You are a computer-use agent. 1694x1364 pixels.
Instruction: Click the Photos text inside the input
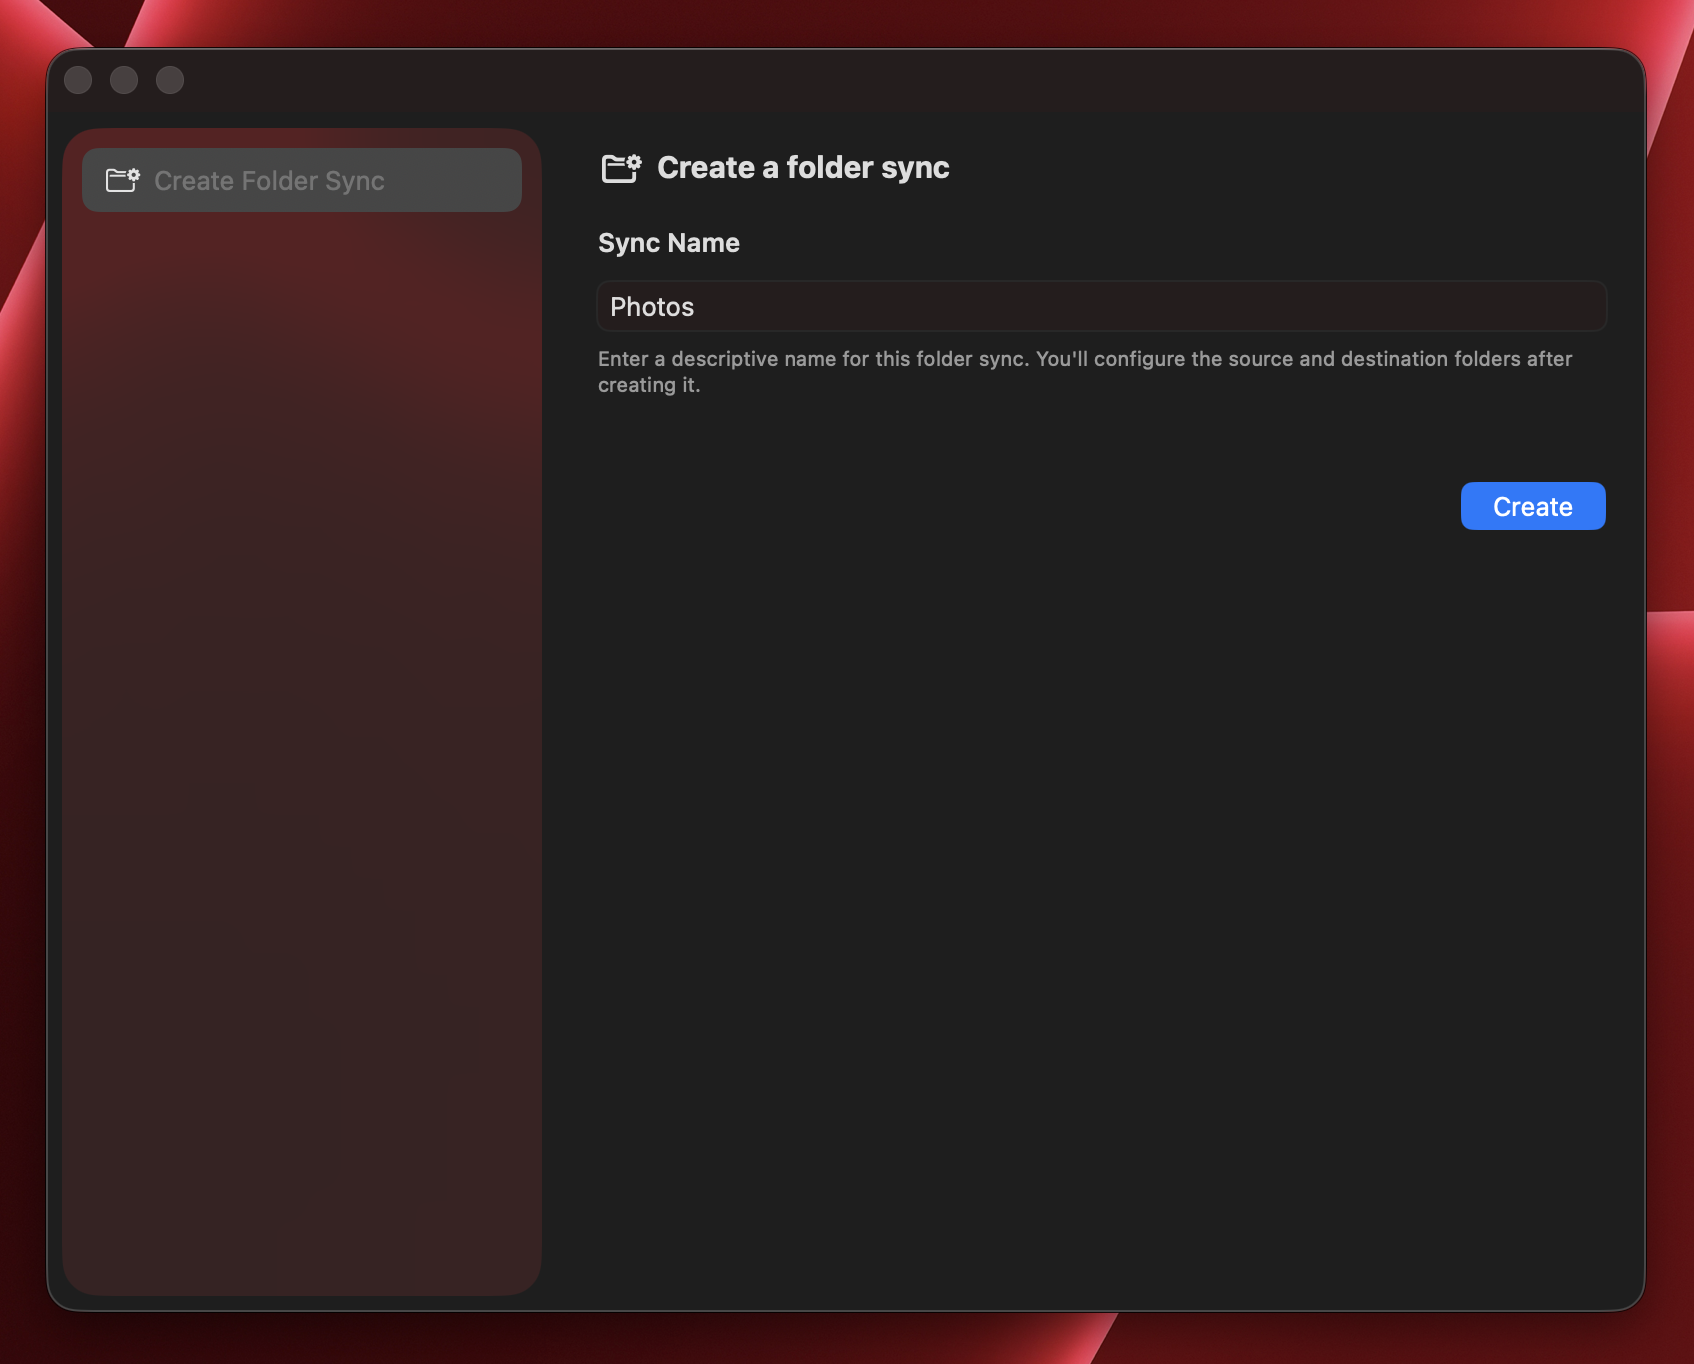[x=651, y=307]
